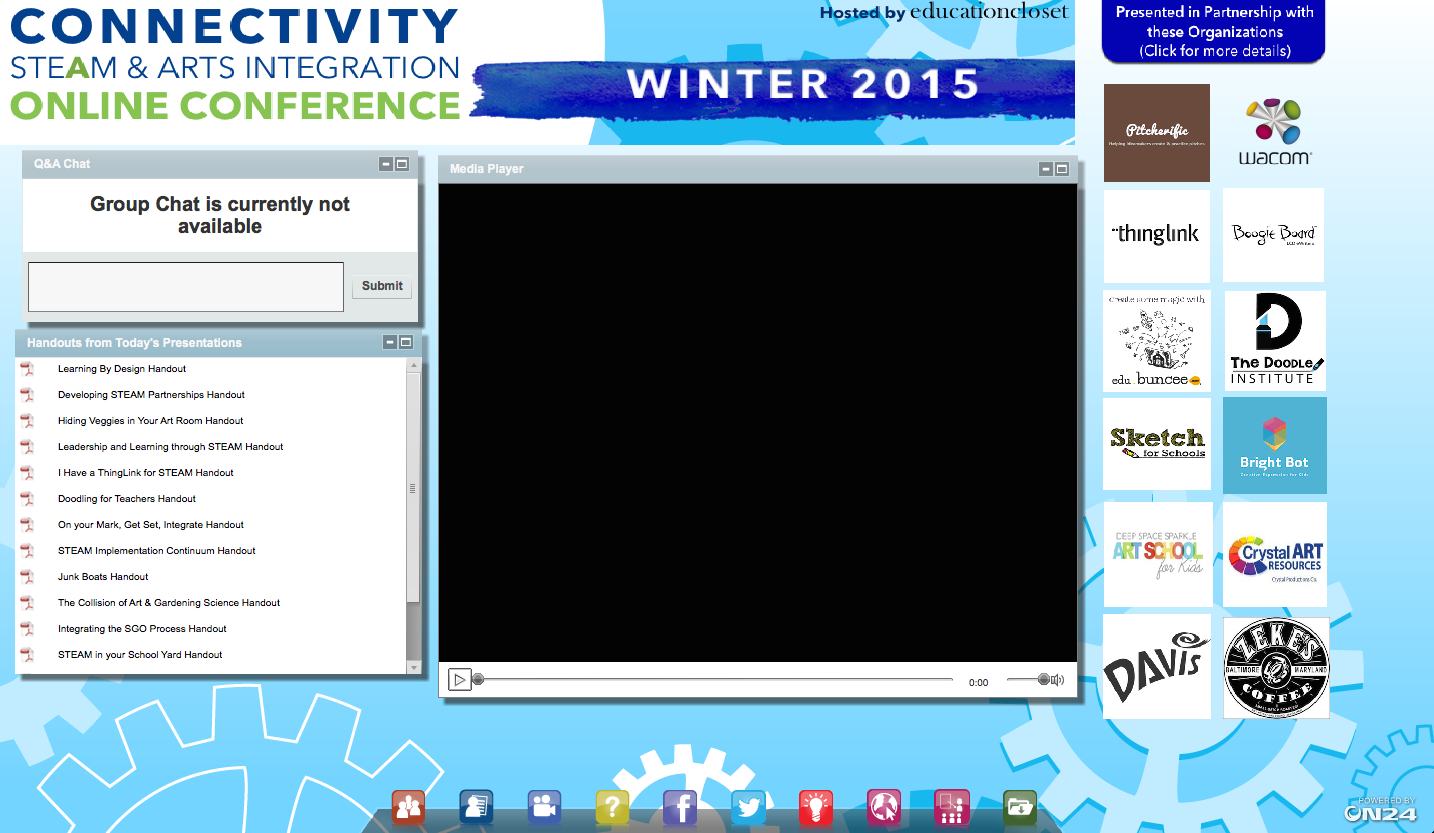Open the blue speaker bio icon in dock
Image resolution: width=1434 pixels, height=833 pixels.
pos(476,807)
